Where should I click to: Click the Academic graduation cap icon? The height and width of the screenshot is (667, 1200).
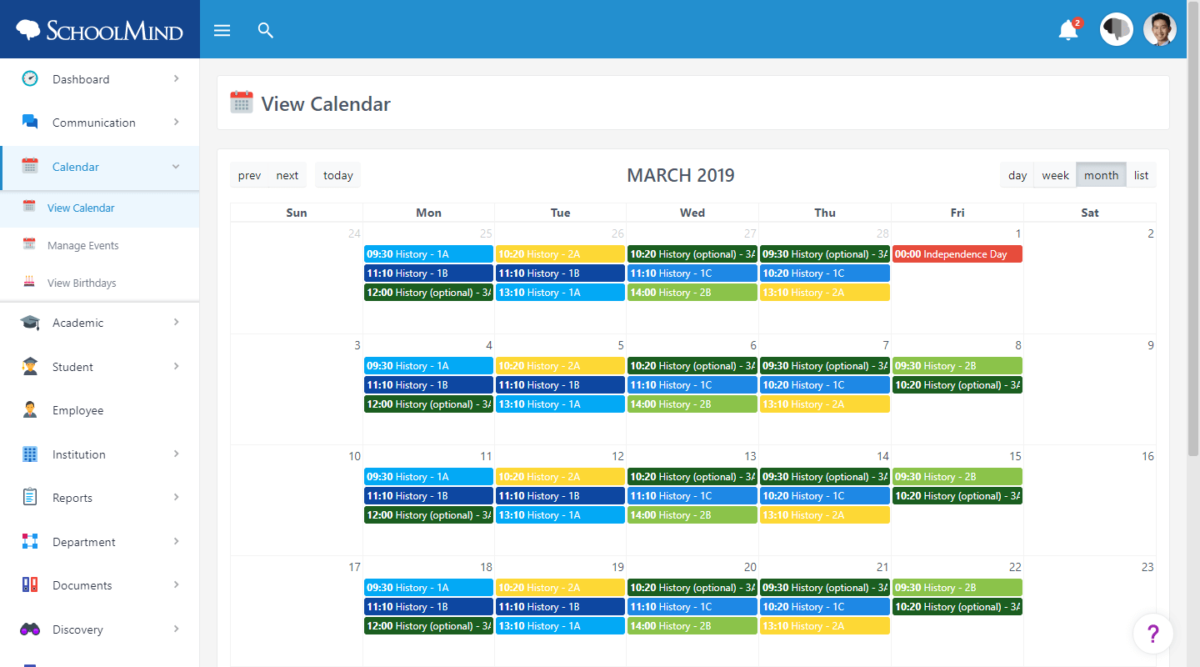click(30, 322)
